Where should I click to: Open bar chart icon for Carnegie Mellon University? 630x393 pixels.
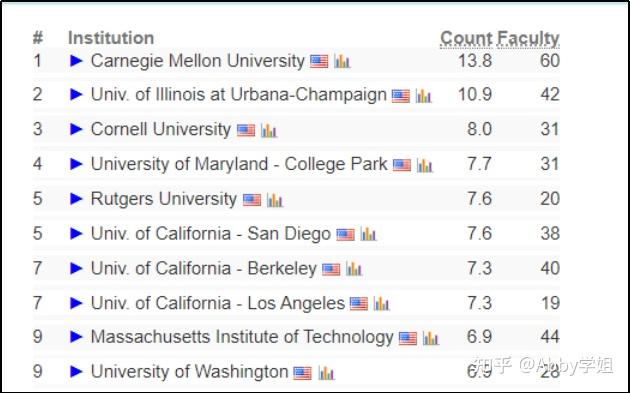[x=342, y=61]
